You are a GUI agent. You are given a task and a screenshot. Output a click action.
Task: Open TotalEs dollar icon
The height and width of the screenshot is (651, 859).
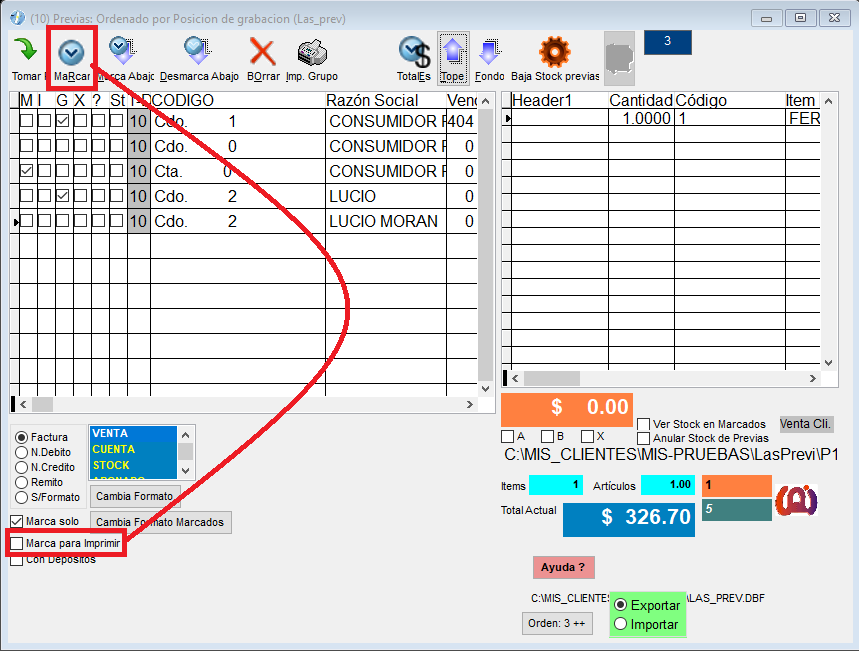[x=413, y=52]
